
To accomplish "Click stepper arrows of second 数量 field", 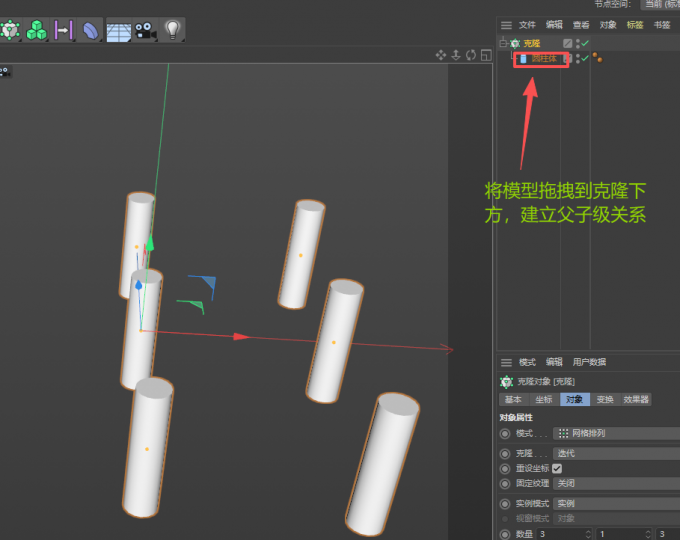I will coord(648,534).
